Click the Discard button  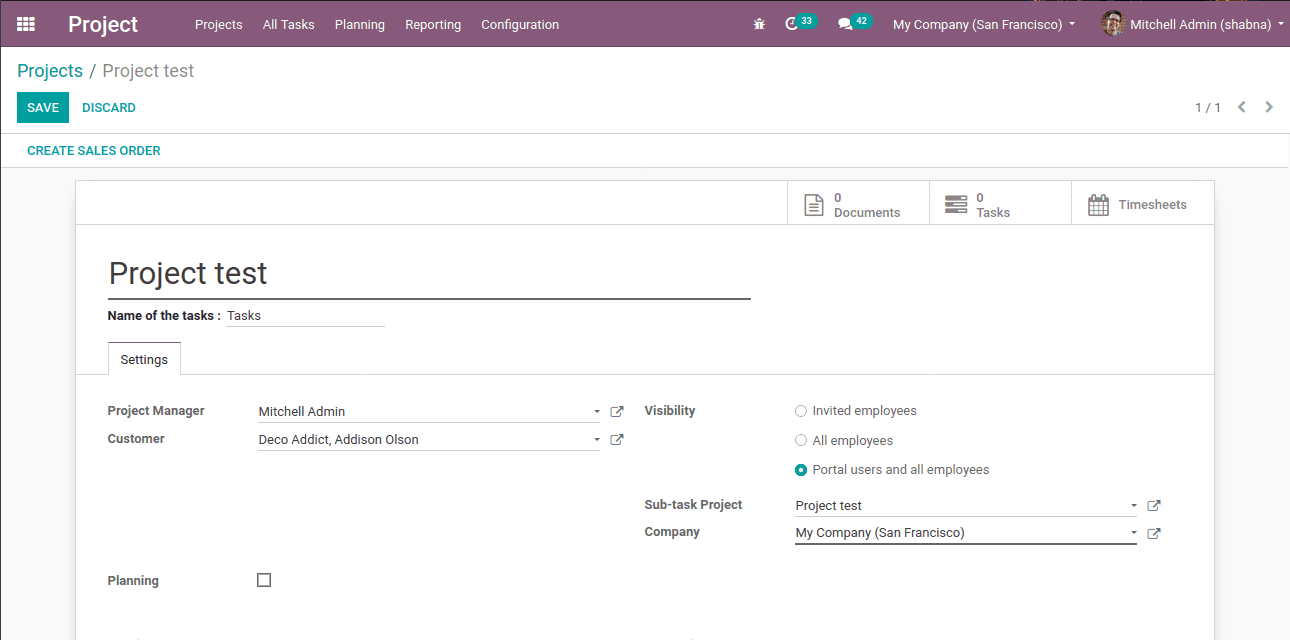(x=109, y=107)
